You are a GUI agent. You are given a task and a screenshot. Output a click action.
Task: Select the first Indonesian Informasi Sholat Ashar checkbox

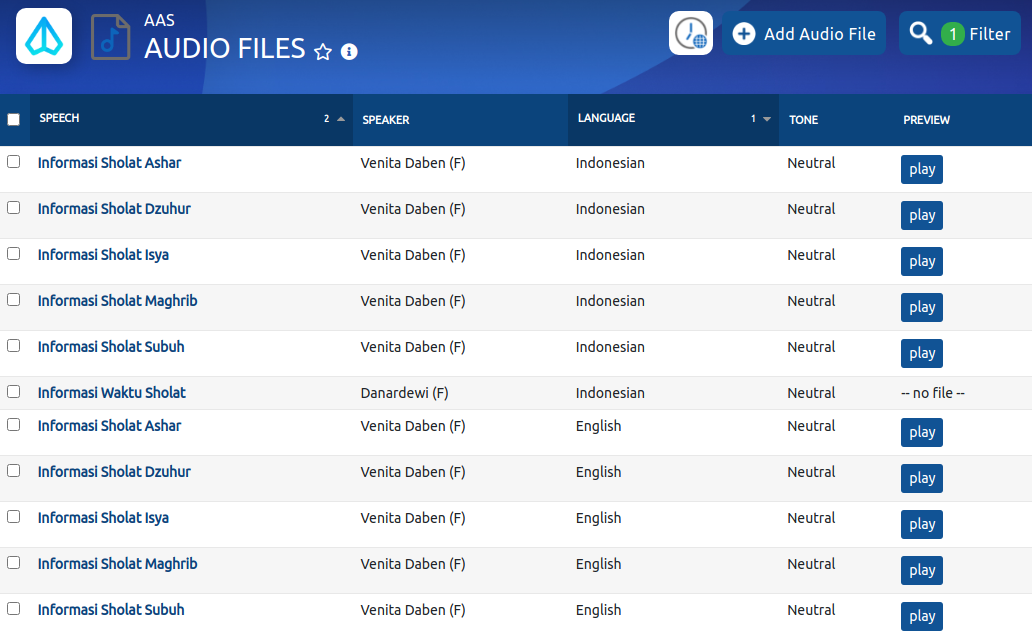coord(14,162)
